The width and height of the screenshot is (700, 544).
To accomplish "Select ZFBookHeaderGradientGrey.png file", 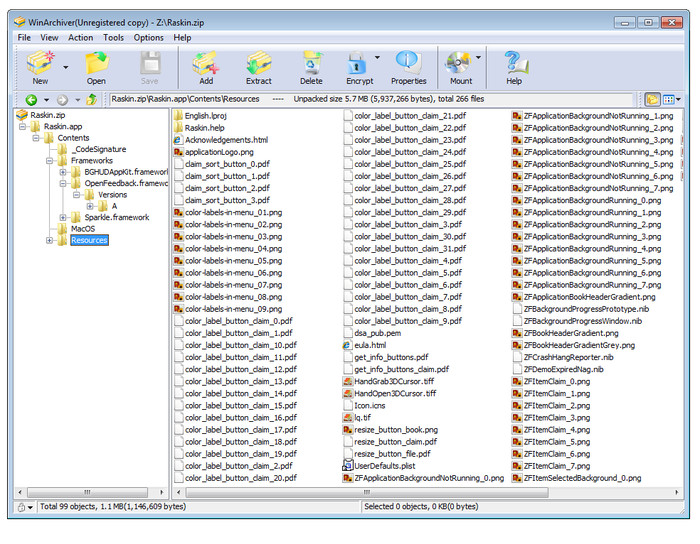I will coord(579,345).
